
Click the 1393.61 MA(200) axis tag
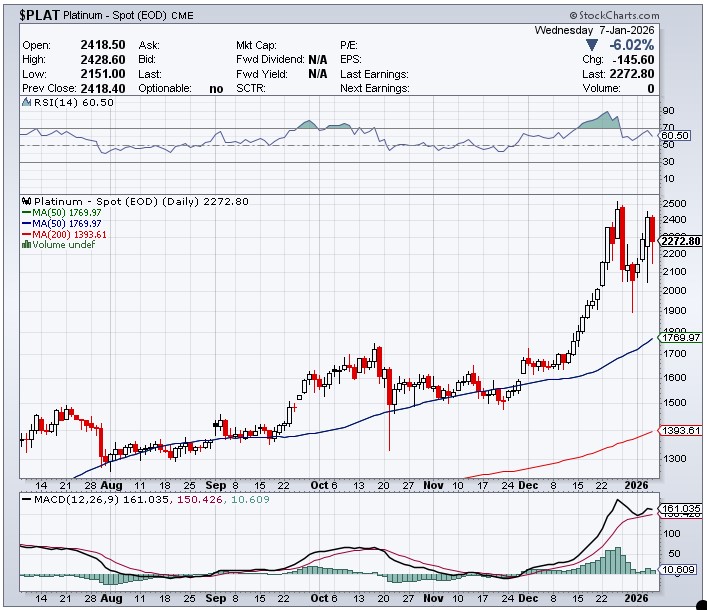click(680, 430)
